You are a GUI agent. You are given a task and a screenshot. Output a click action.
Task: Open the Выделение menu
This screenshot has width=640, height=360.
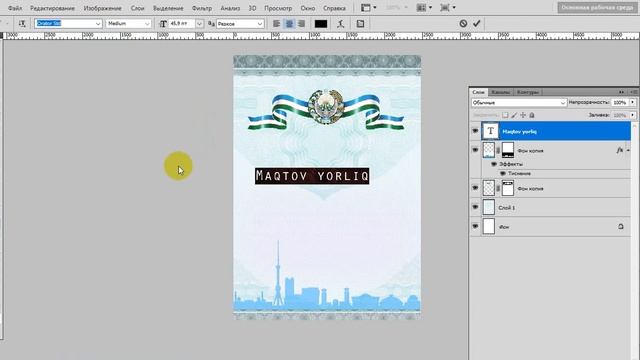[168, 8]
